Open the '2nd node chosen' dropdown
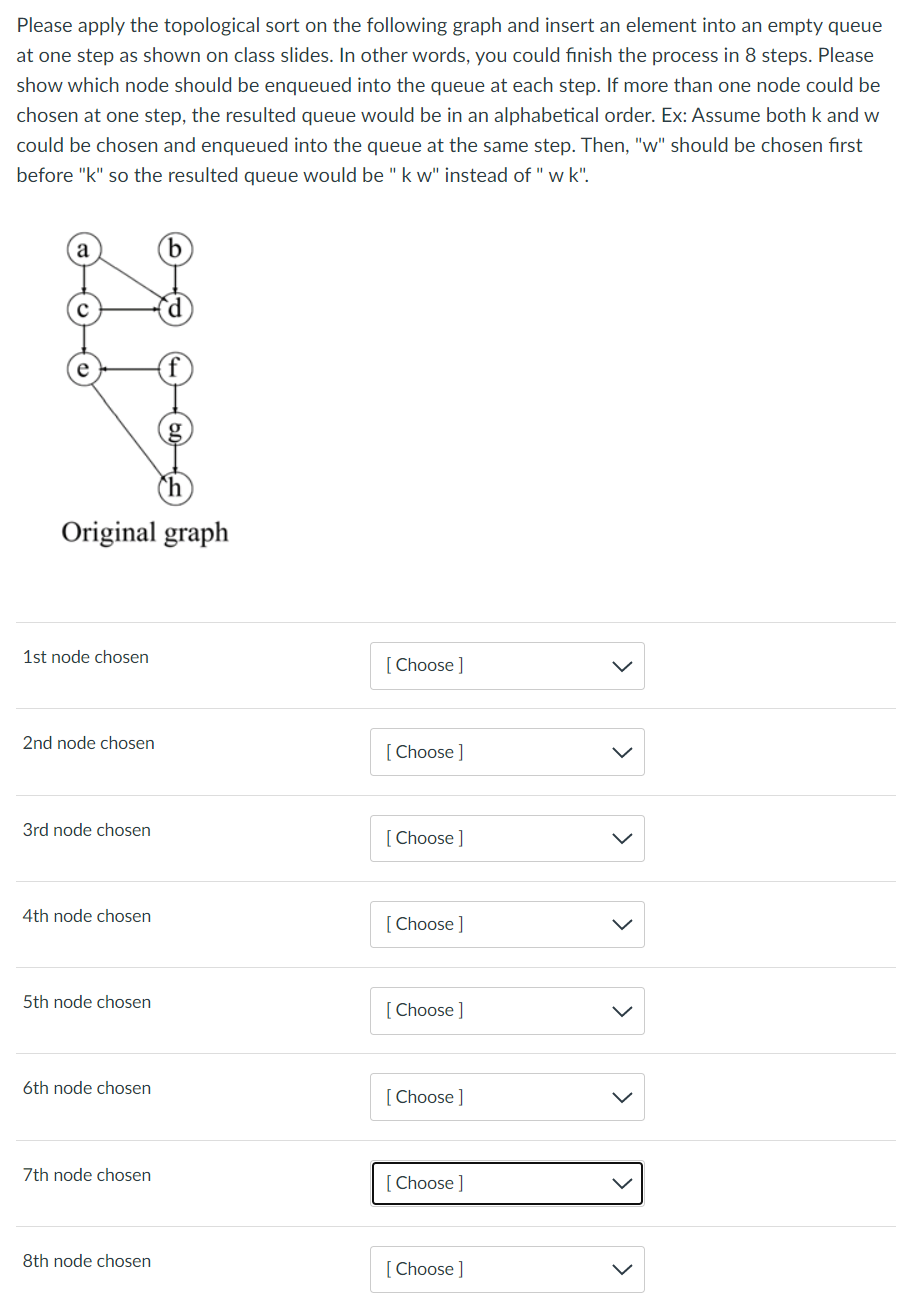Viewport: 909px width, 1309px height. coord(507,751)
